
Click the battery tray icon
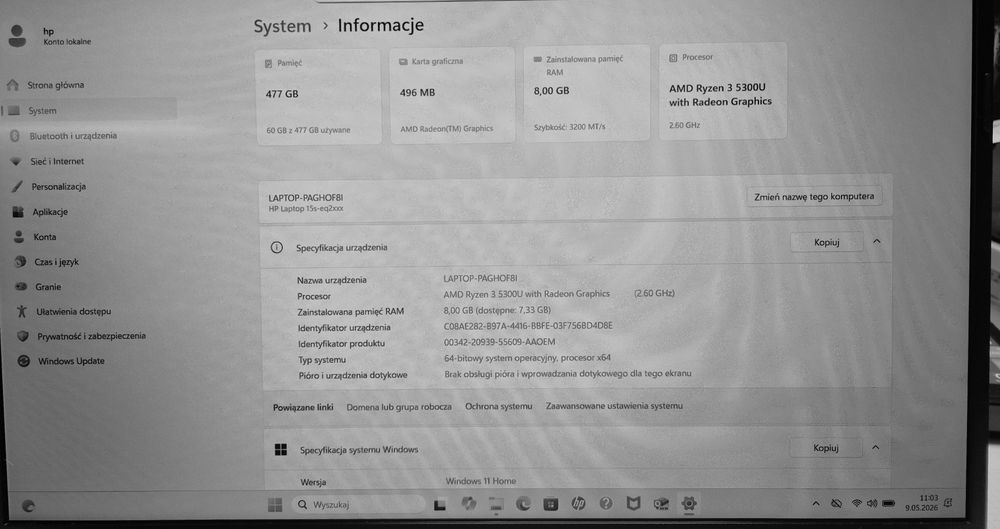click(888, 503)
